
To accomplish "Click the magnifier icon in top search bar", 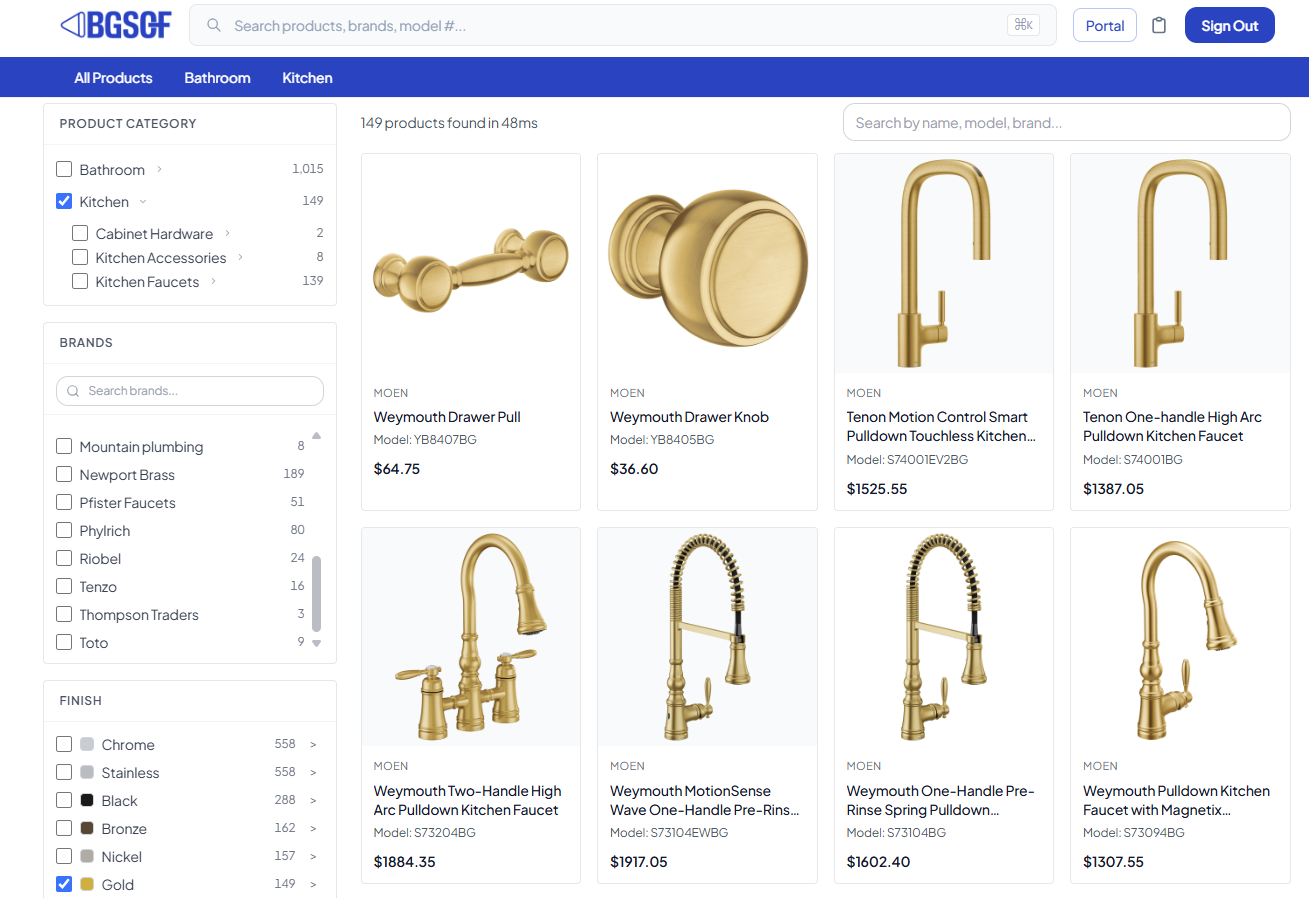I will pyautogui.click(x=213, y=25).
